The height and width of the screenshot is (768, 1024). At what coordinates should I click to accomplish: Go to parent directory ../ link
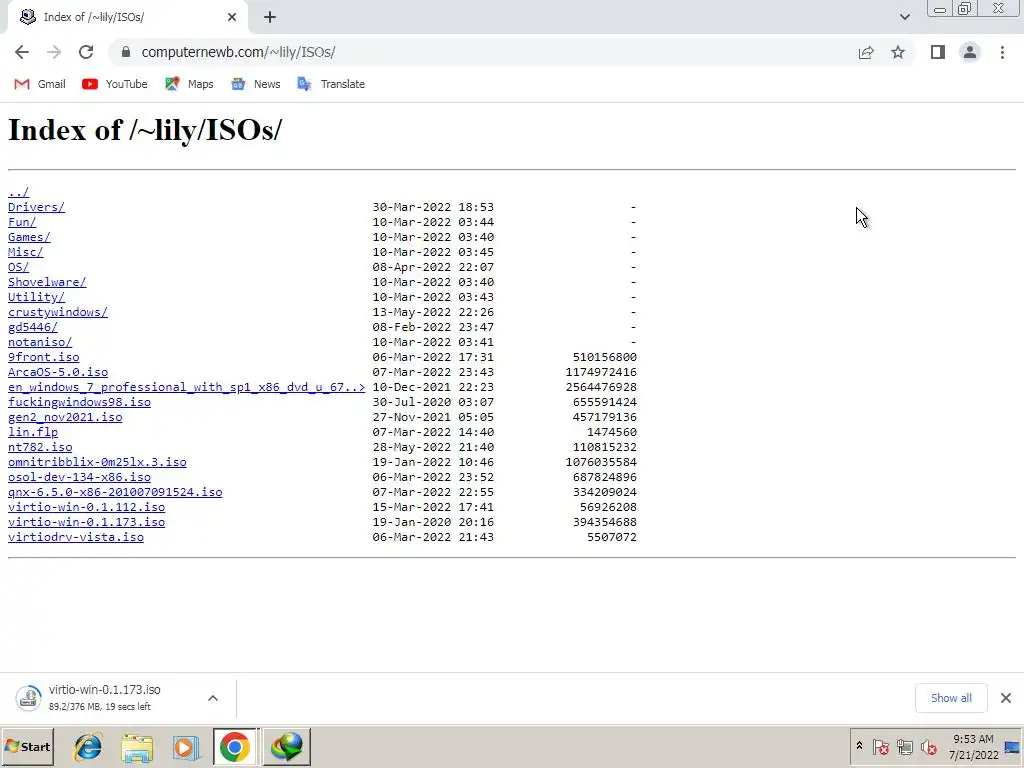click(x=18, y=192)
